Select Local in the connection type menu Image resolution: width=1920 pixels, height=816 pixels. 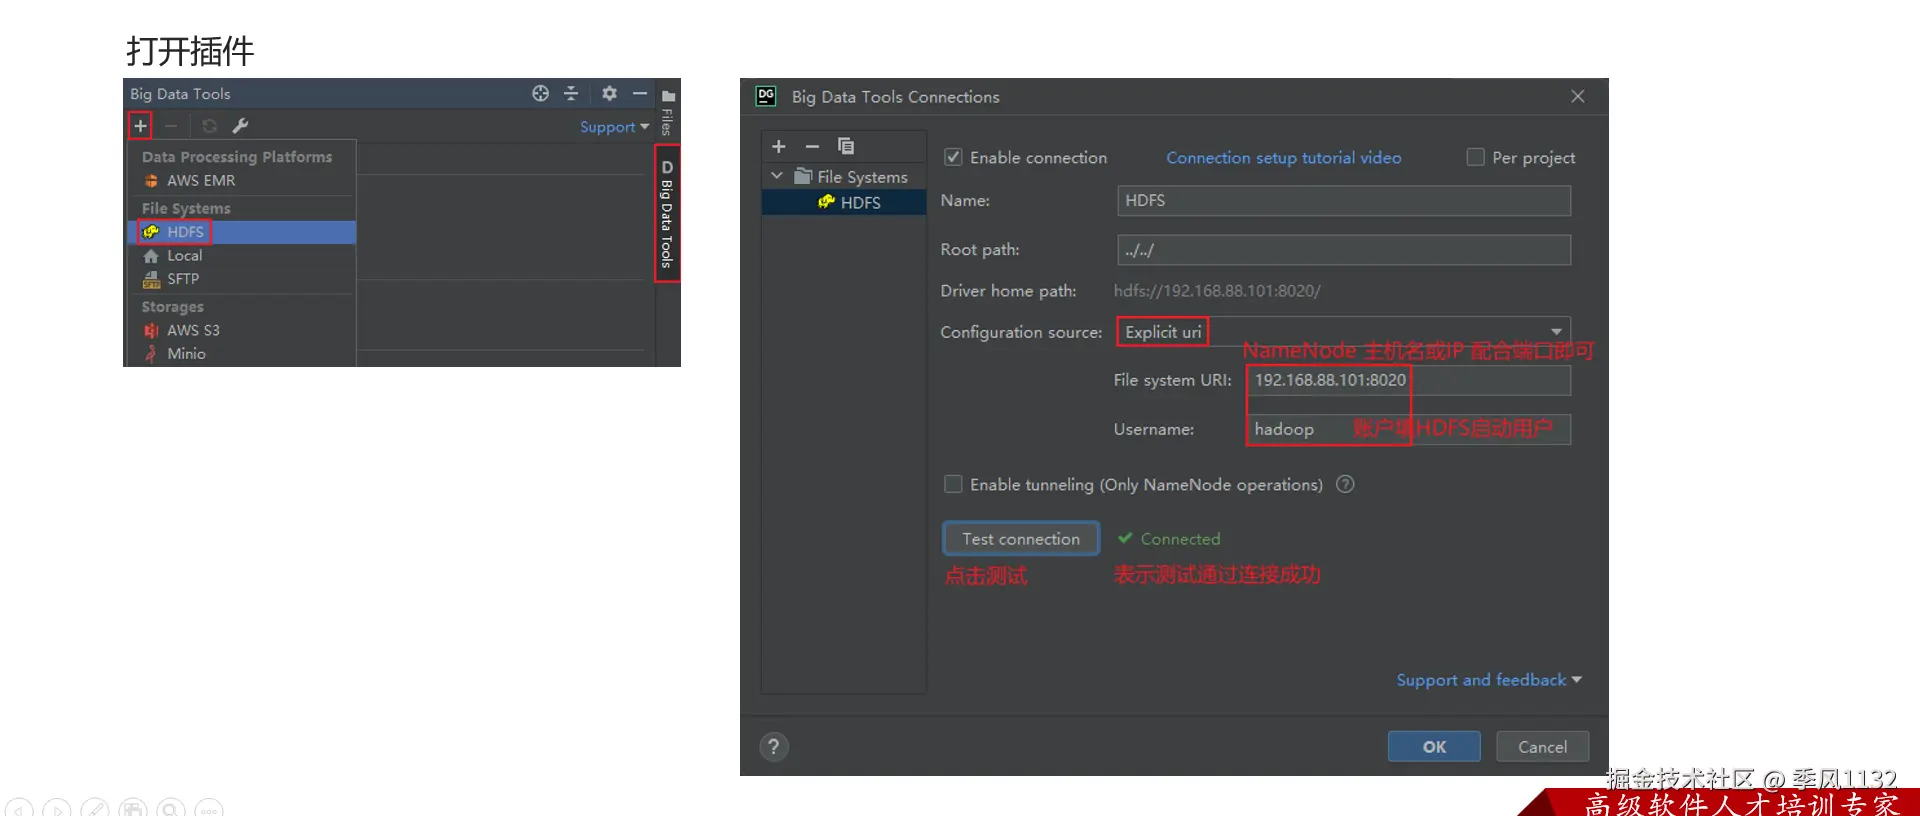pos(242,256)
